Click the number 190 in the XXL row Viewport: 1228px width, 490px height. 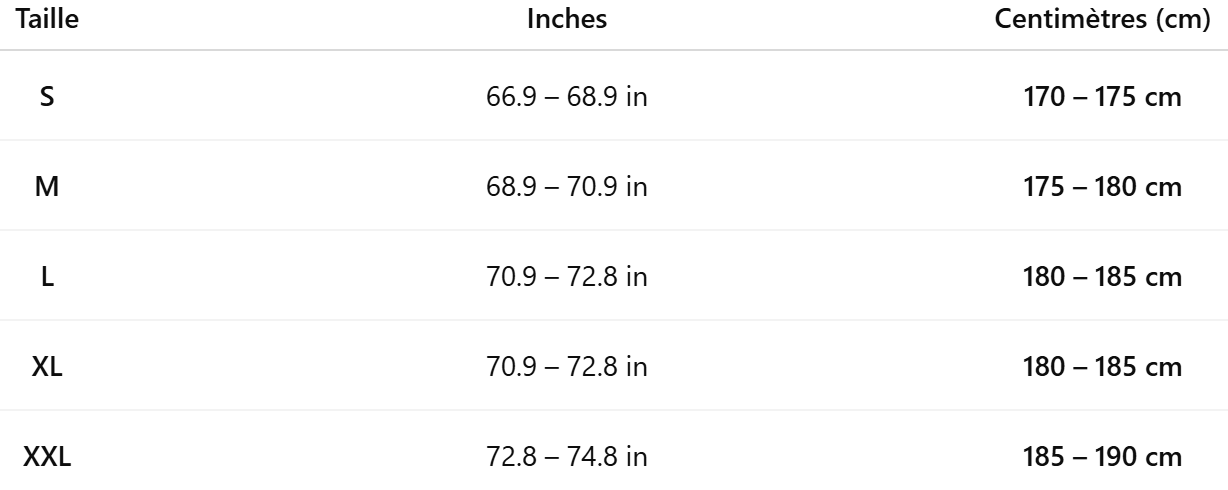(x=1131, y=459)
